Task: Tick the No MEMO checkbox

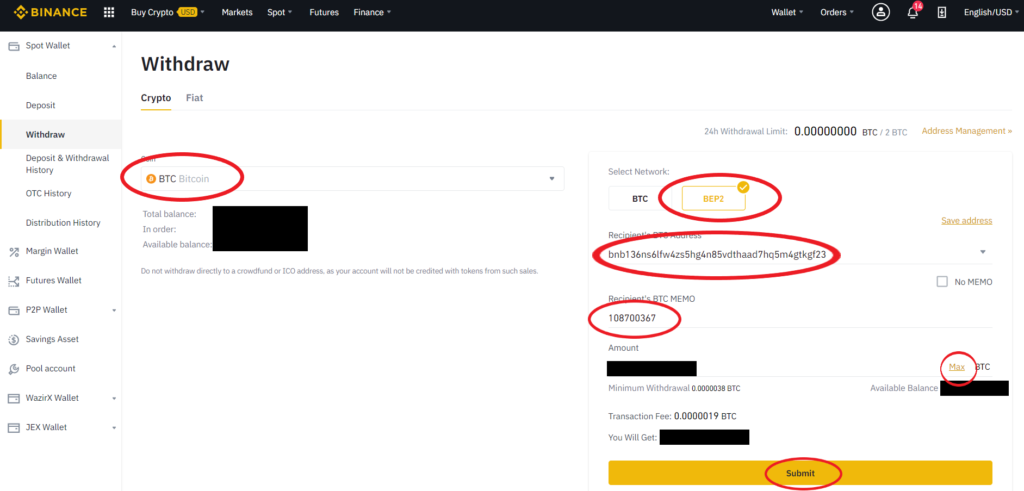Action: pyautogui.click(x=942, y=281)
